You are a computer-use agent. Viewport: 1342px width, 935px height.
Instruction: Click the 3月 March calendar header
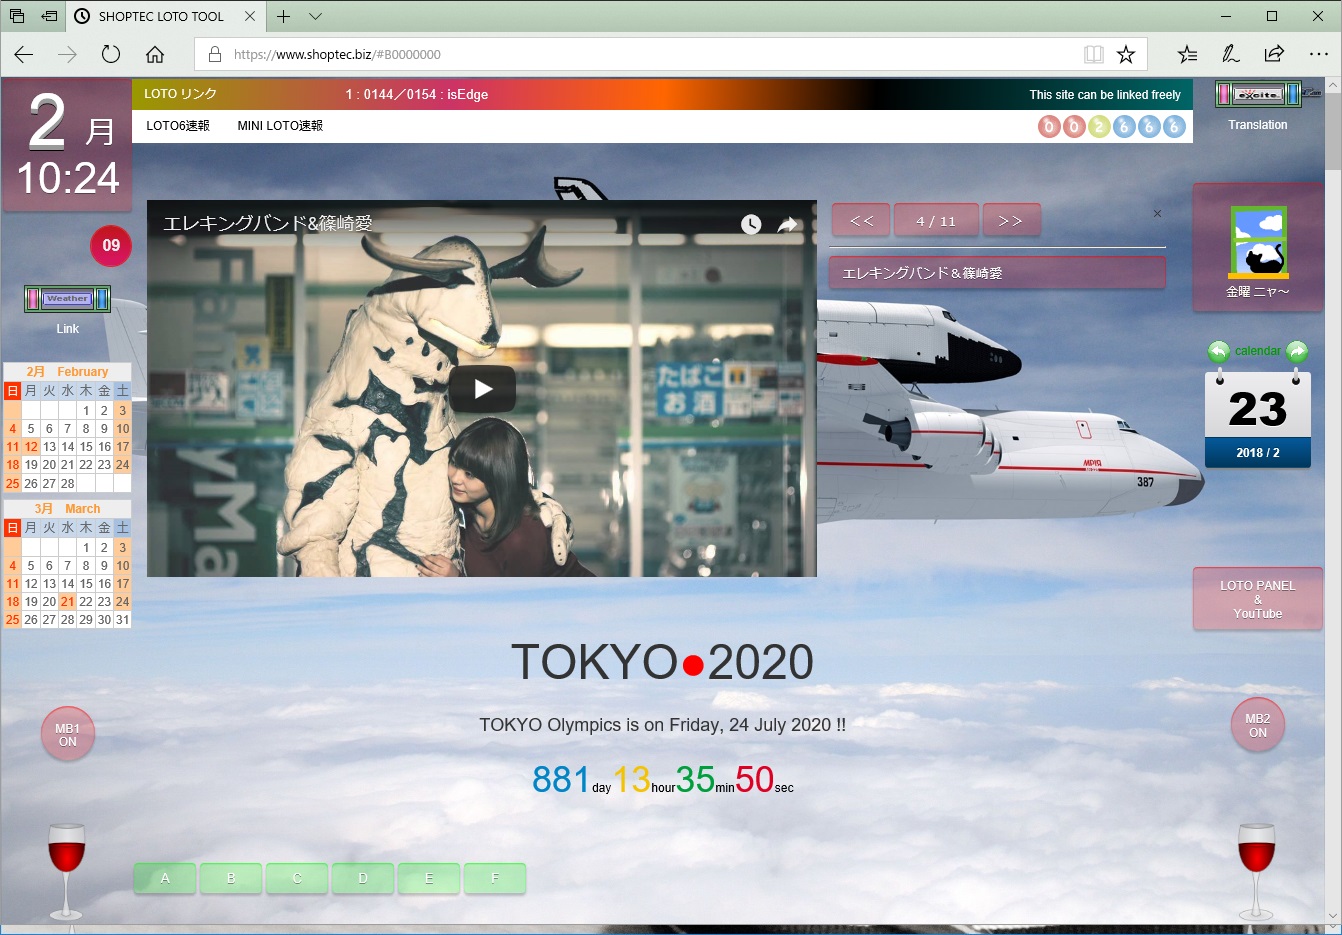[x=67, y=508]
